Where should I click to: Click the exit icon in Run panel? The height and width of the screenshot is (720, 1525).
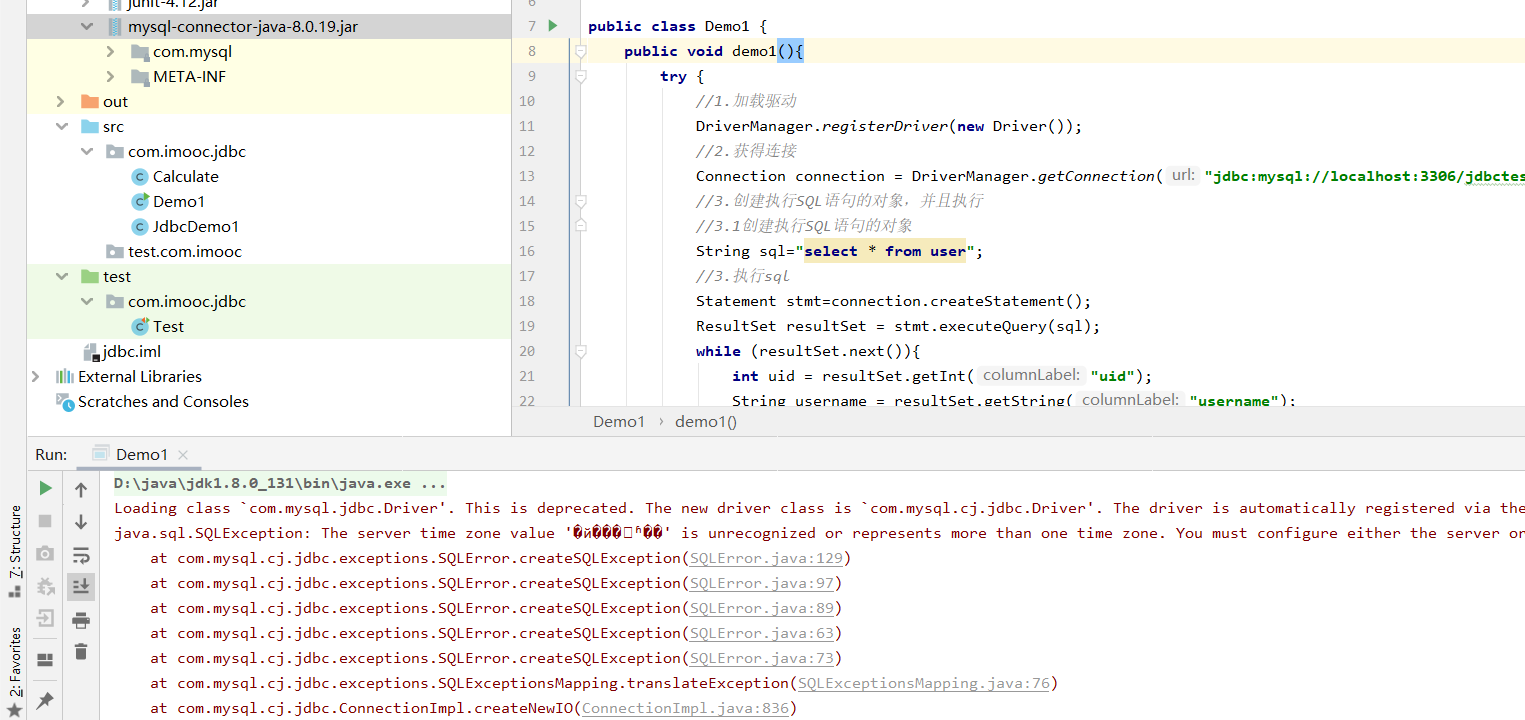(x=45, y=619)
